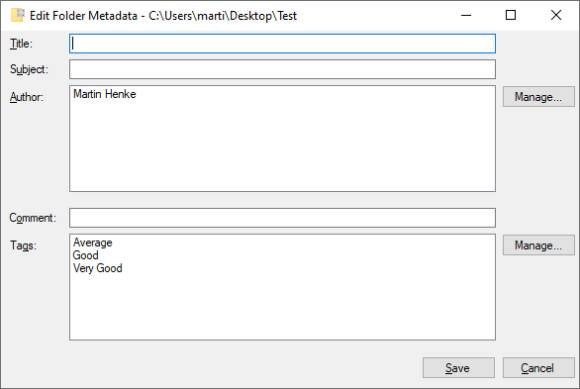
Task: Click the Title: label
Action: 21,44
